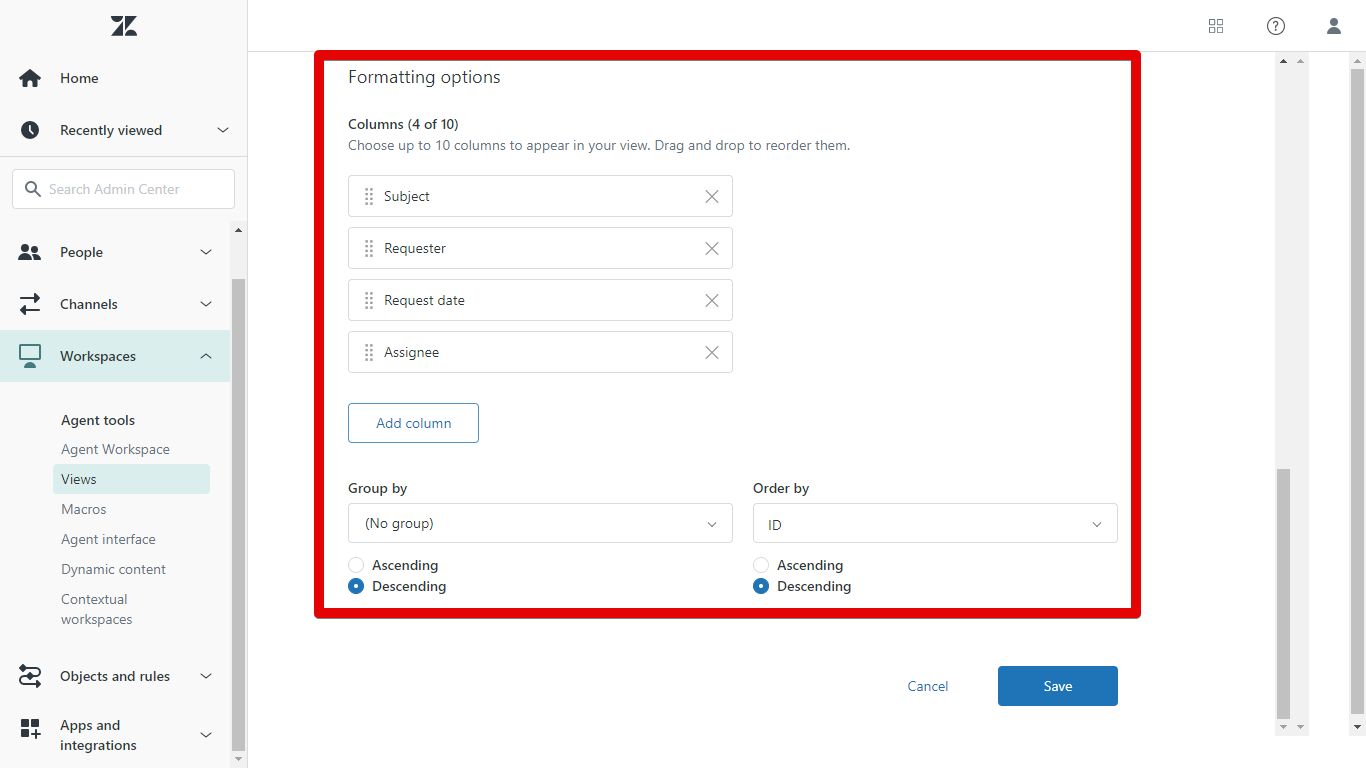Select Ascending under Order by
1366x768 pixels.
click(761, 565)
